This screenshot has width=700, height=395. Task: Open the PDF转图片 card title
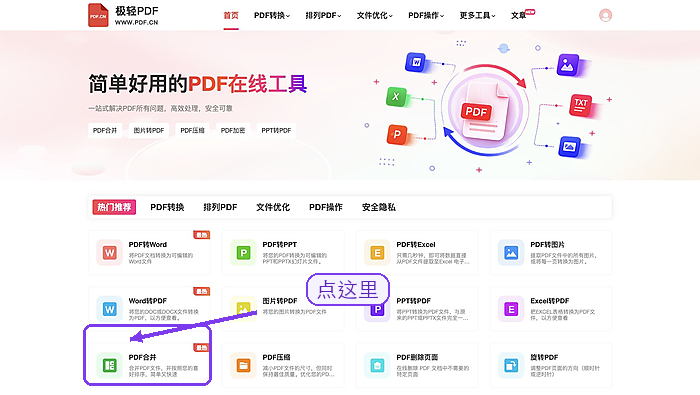pyautogui.click(x=547, y=245)
